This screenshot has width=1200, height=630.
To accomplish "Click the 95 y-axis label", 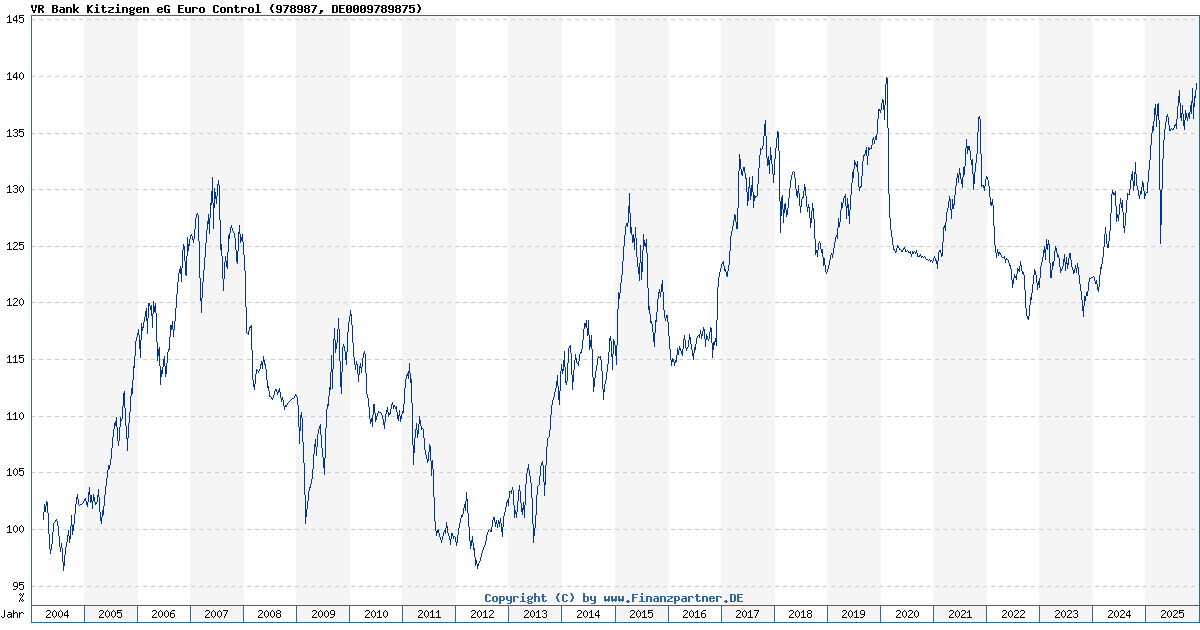I will tap(17, 586).
